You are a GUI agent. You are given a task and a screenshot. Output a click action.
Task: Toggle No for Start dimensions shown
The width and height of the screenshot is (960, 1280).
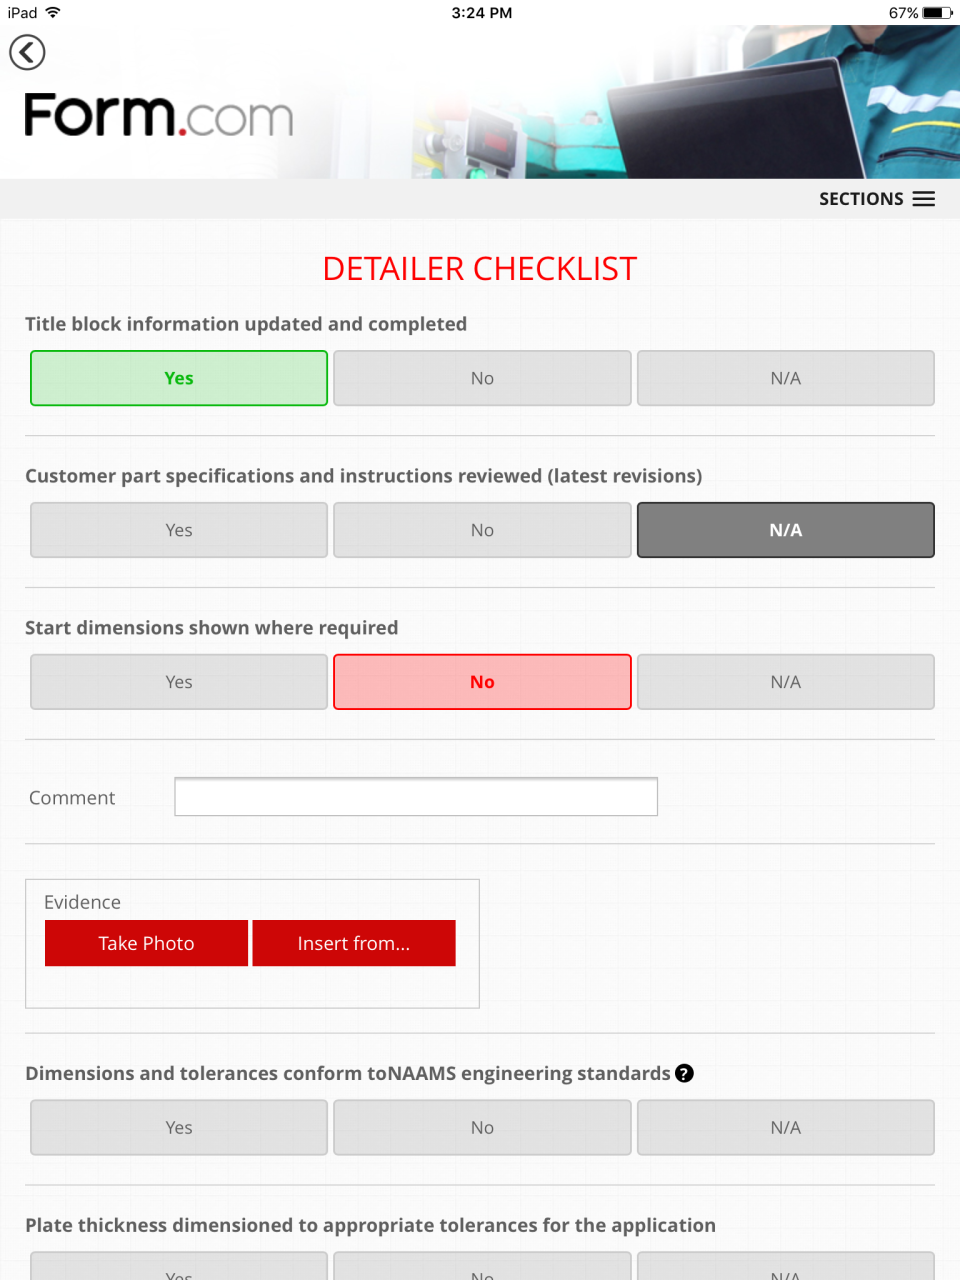click(x=482, y=682)
